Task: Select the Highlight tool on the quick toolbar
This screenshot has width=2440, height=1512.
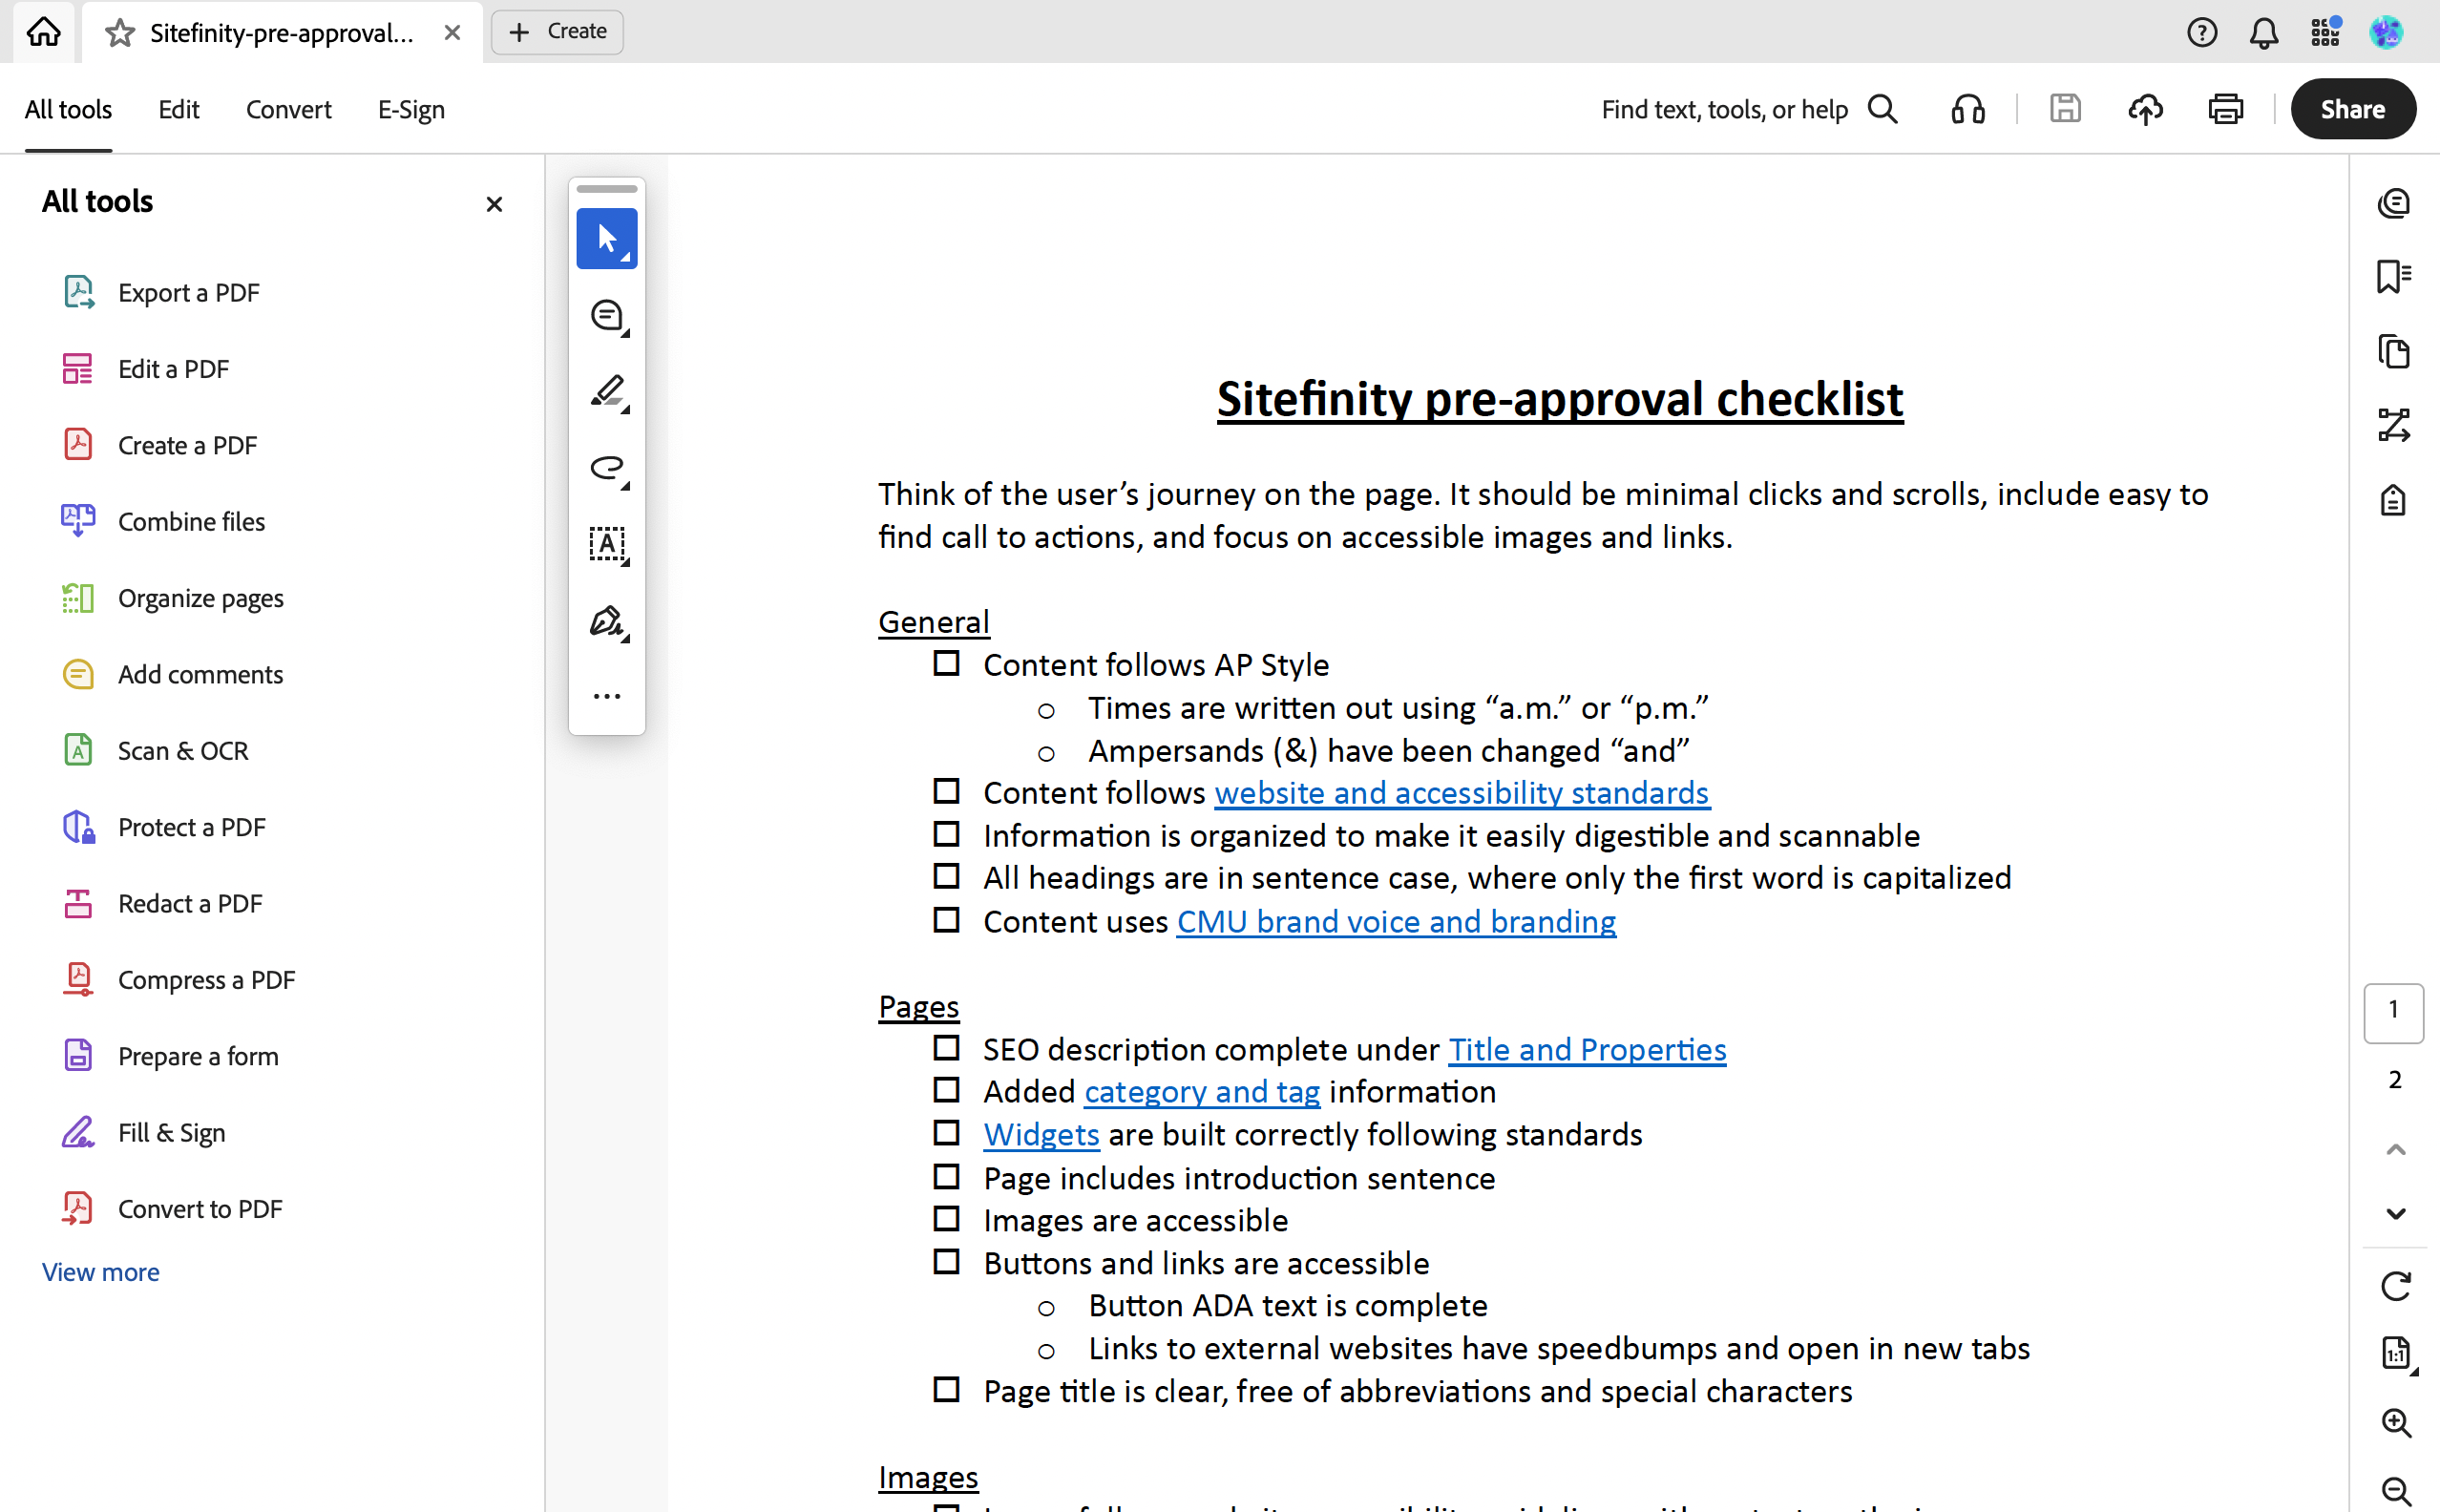Action: tap(607, 391)
